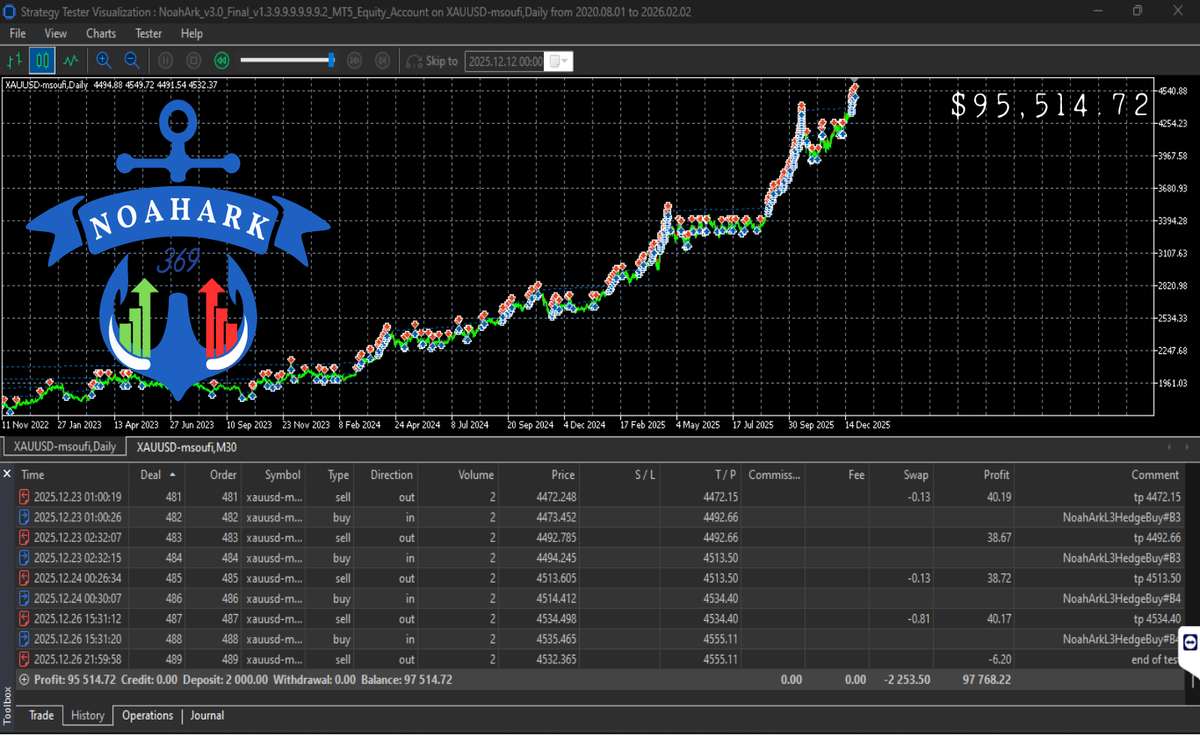Viewport: 1200px width, 736px height.
Task: Click the floating panel icon at right edge
Action: click(1190, 643)
